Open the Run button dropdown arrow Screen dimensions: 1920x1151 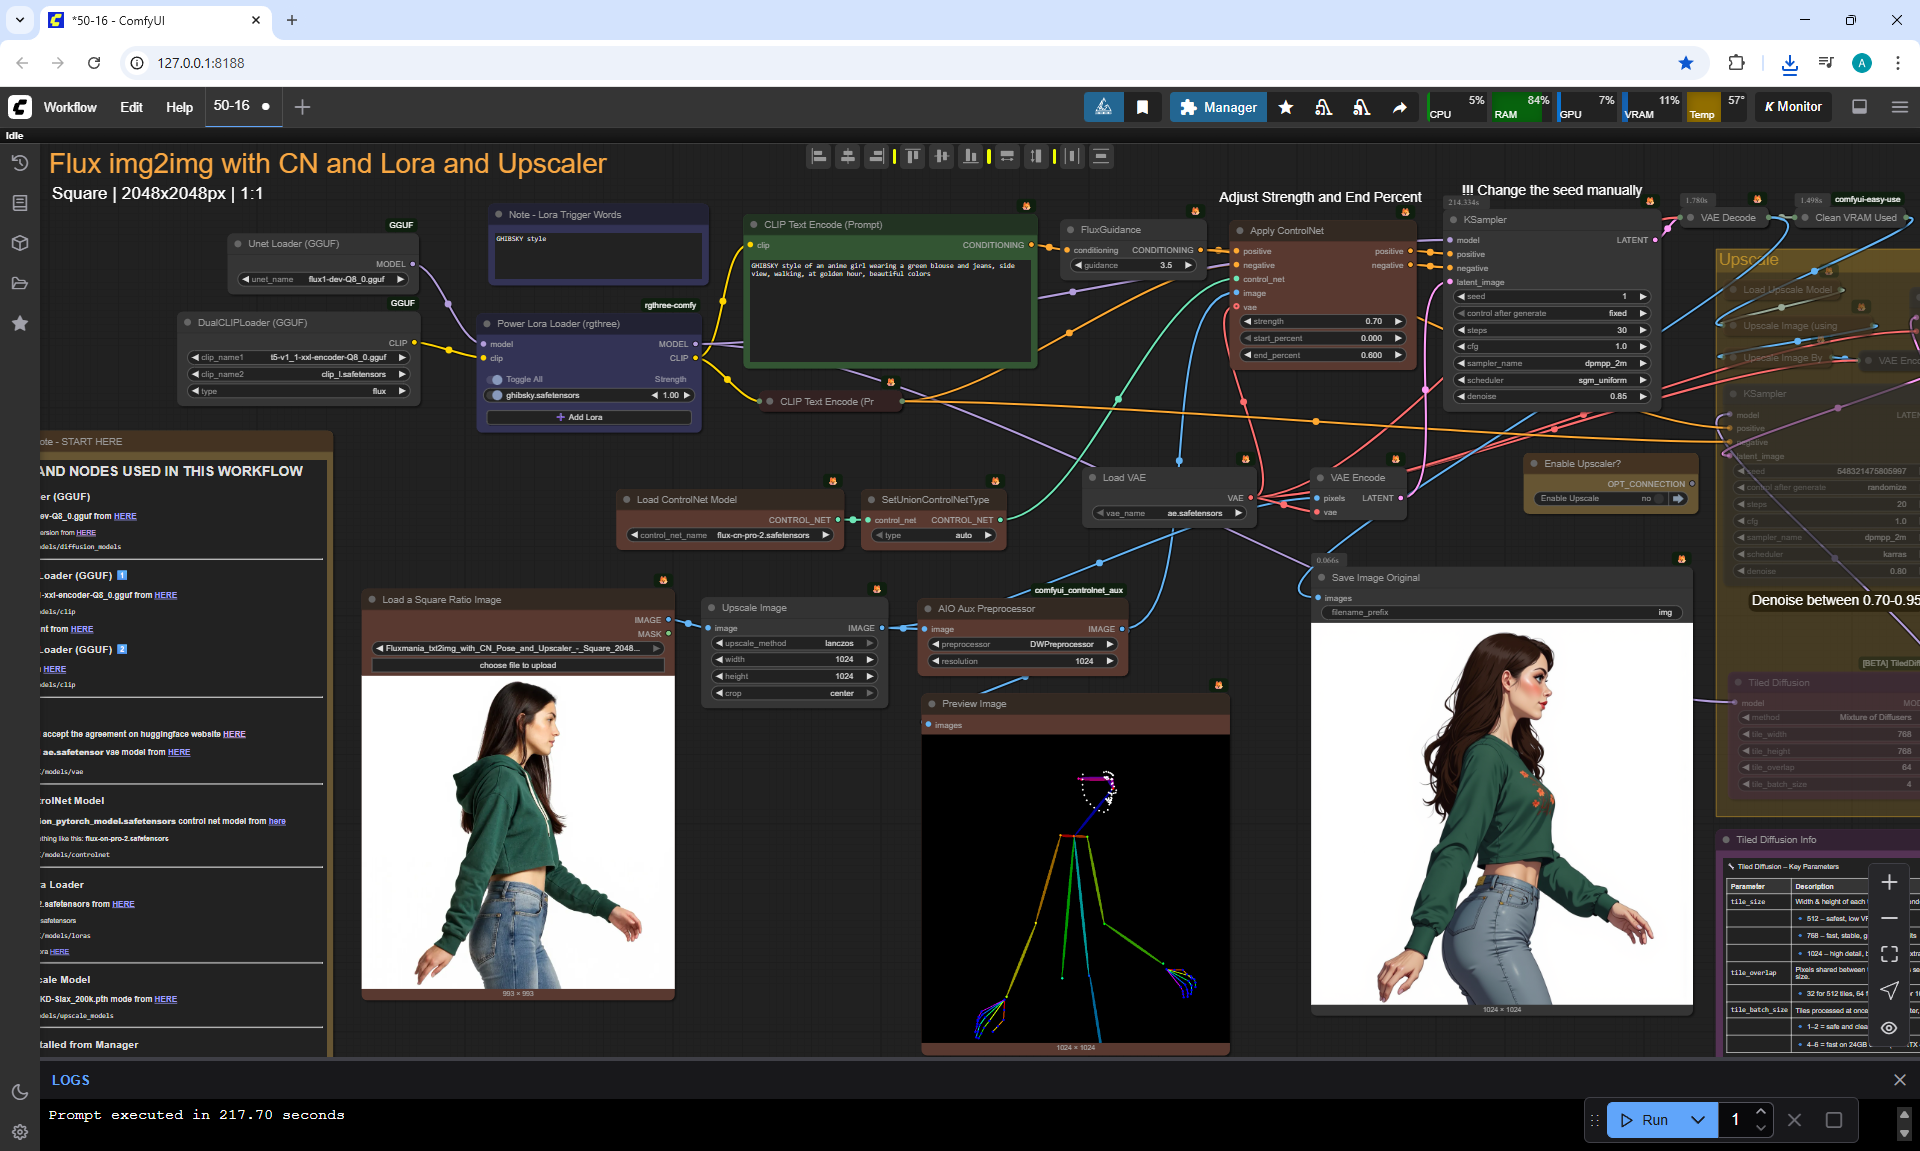tap(1697, 1120)
